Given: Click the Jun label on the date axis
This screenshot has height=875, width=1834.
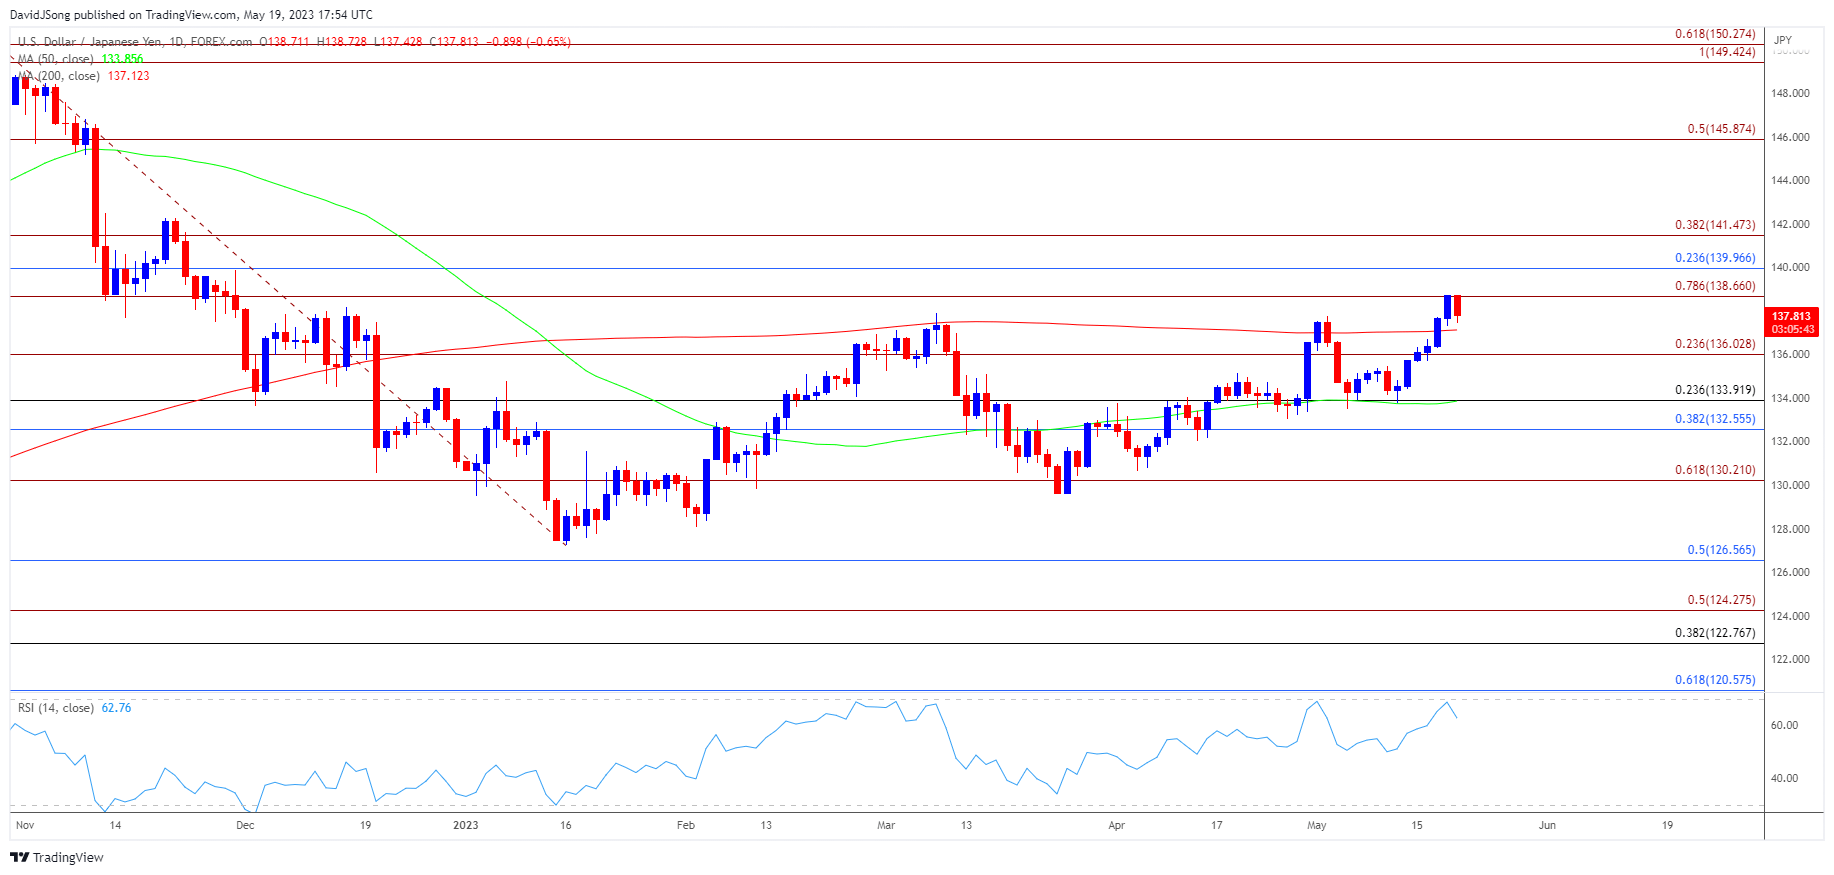Looking at the screenshot, I should click(1547, 825).
